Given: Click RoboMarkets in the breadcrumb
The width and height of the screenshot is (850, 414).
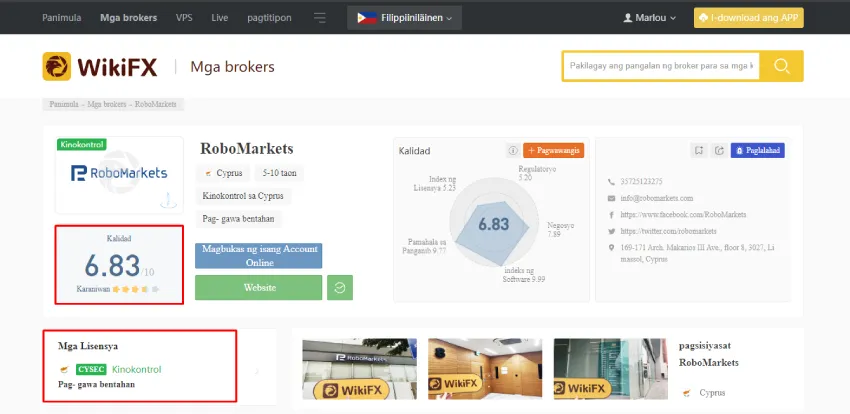Looking at the screenshot, I should [156, 104].
